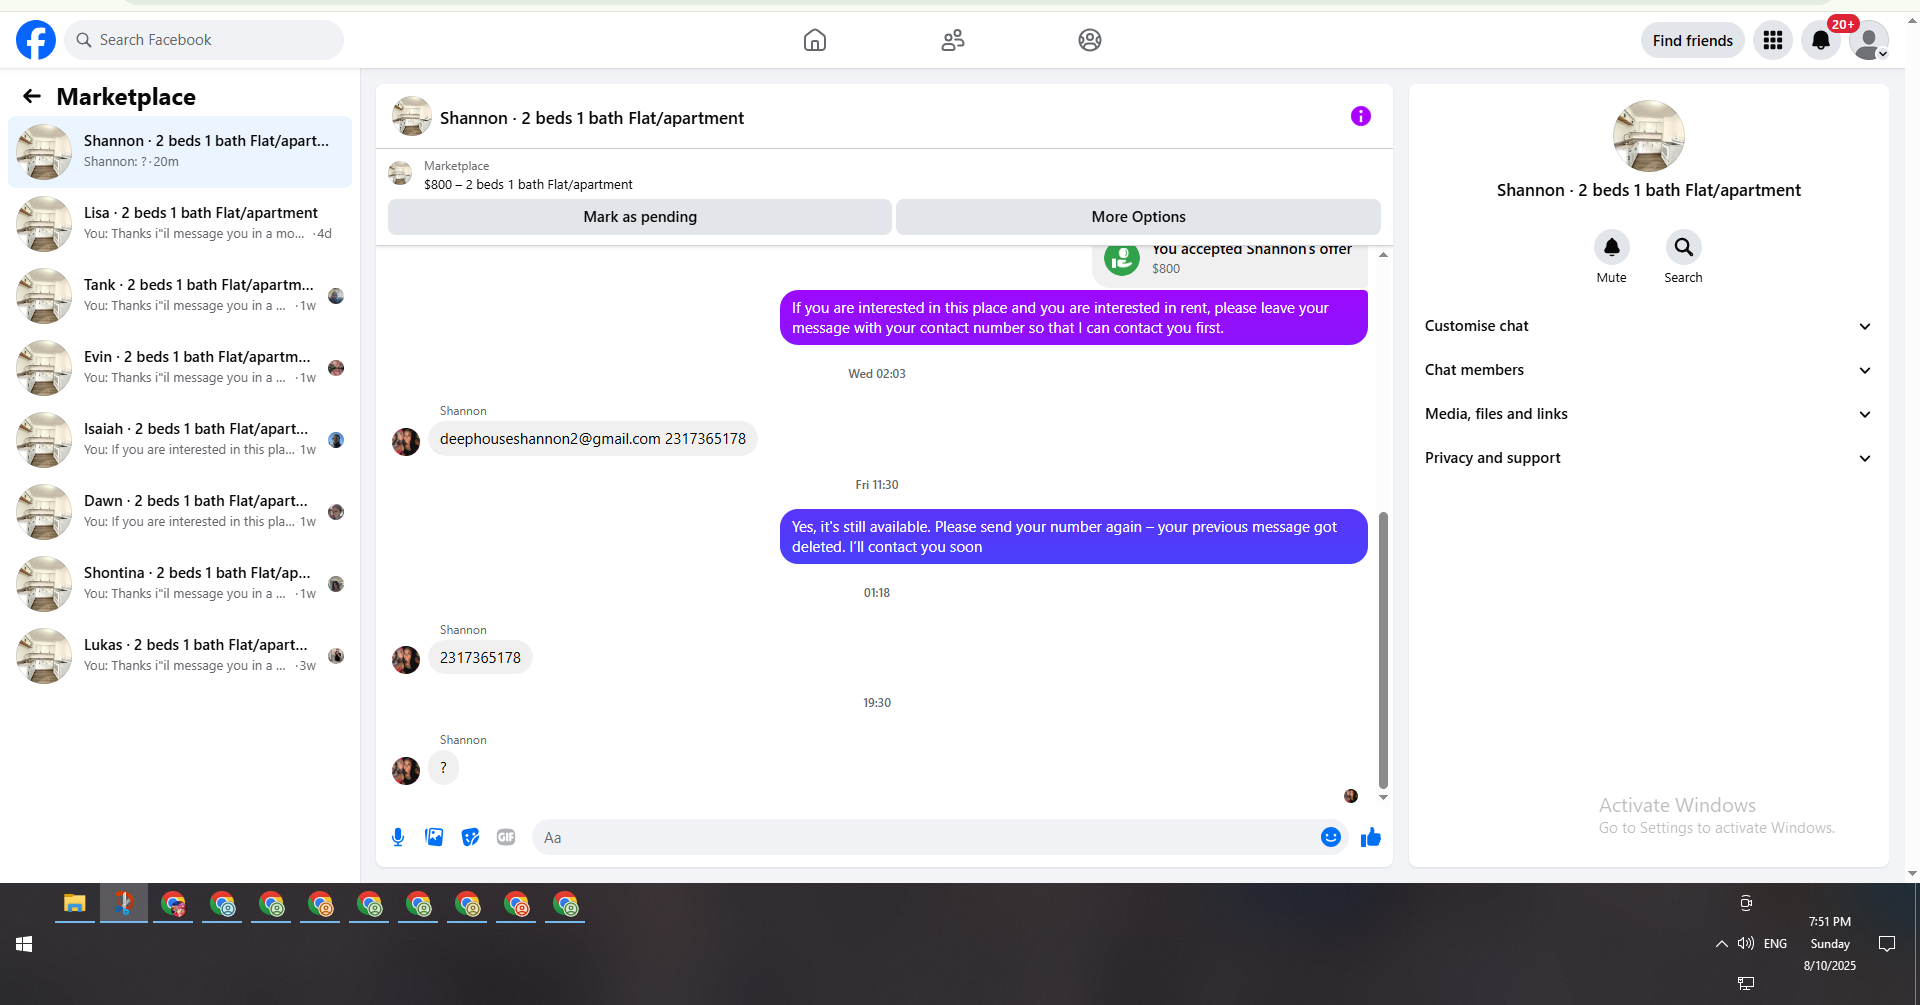Send a voice clip with microphone icon
This screenshot has width=1920, height=1005.
tap(398, 837)
